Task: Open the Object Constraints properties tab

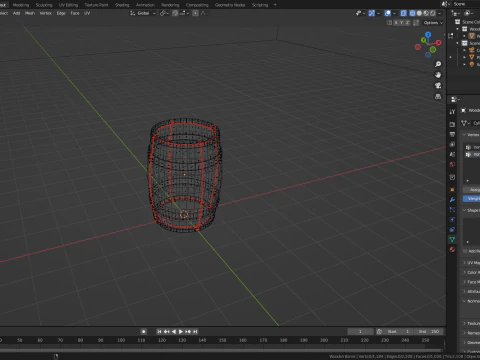Action: (452, 230)
